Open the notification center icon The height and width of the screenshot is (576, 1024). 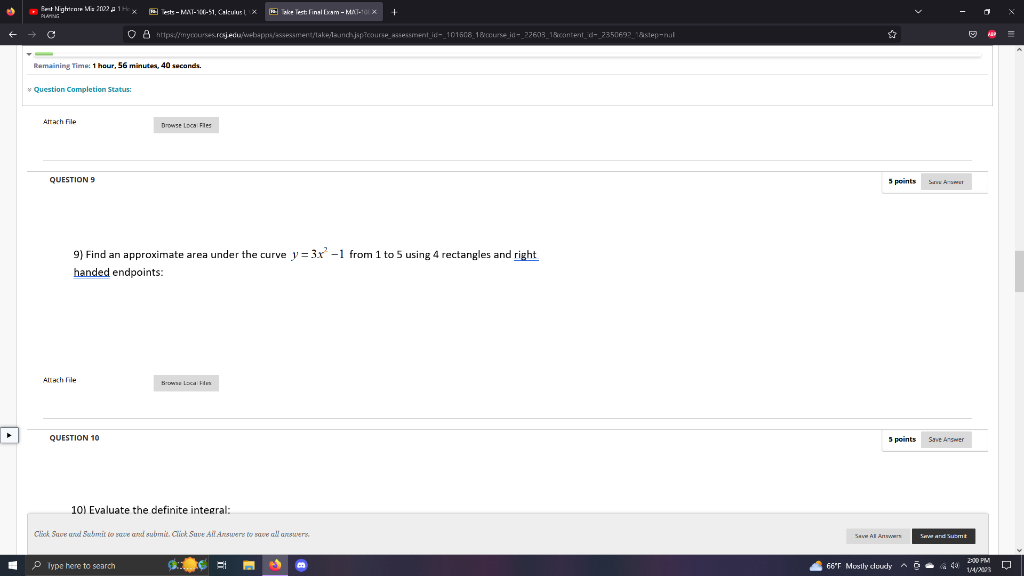1006,566
